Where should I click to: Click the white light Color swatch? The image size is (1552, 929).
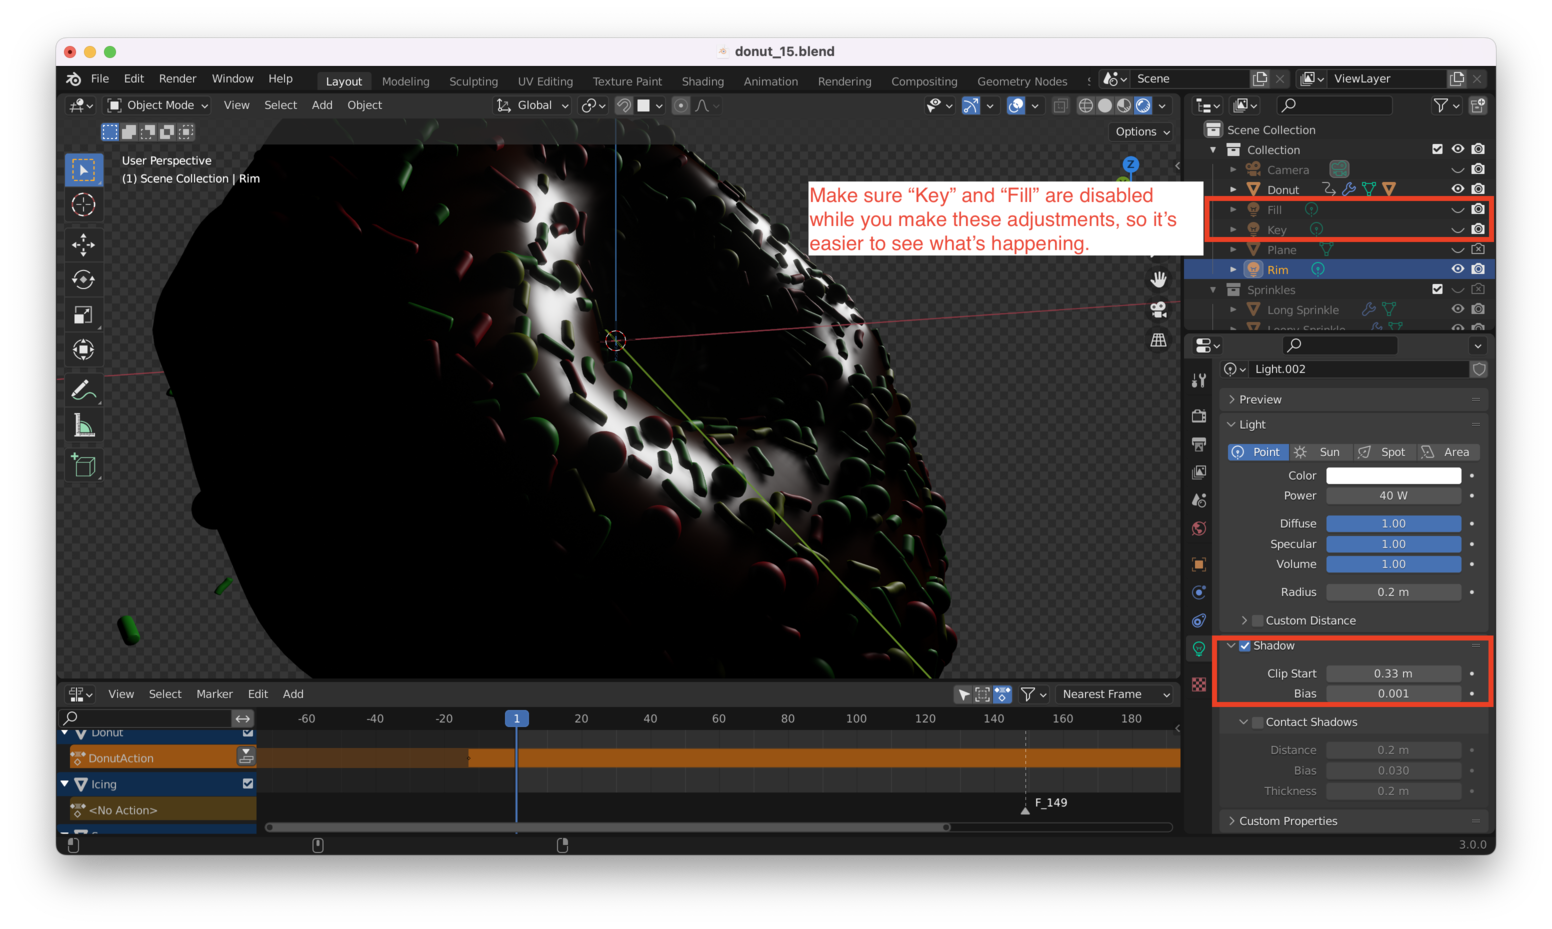coord(1393,476)
